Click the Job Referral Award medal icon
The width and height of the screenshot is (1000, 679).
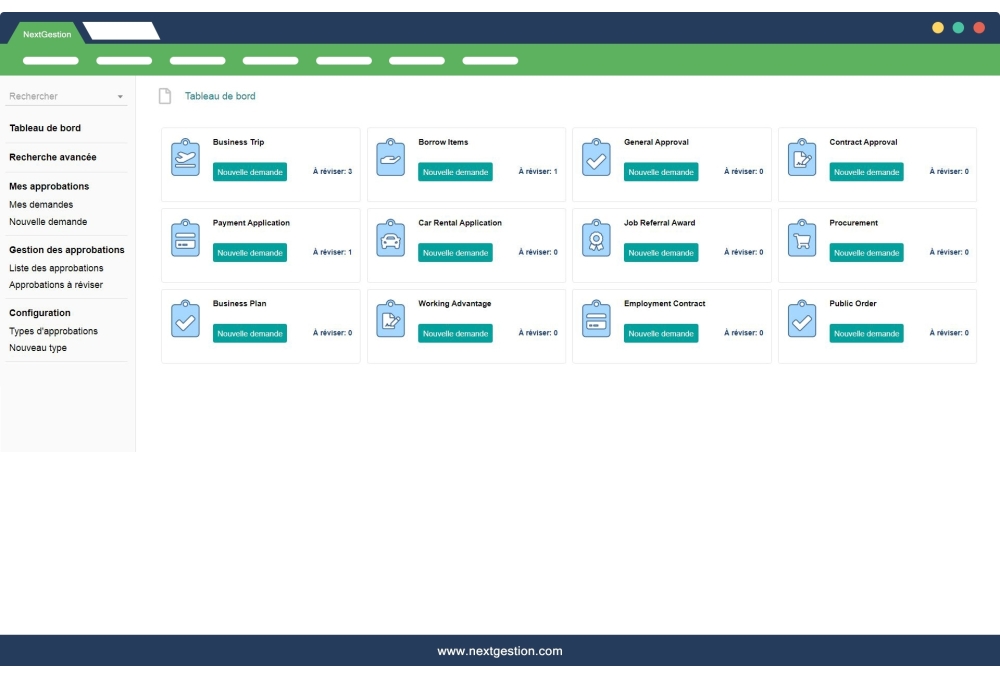[595, 238]
